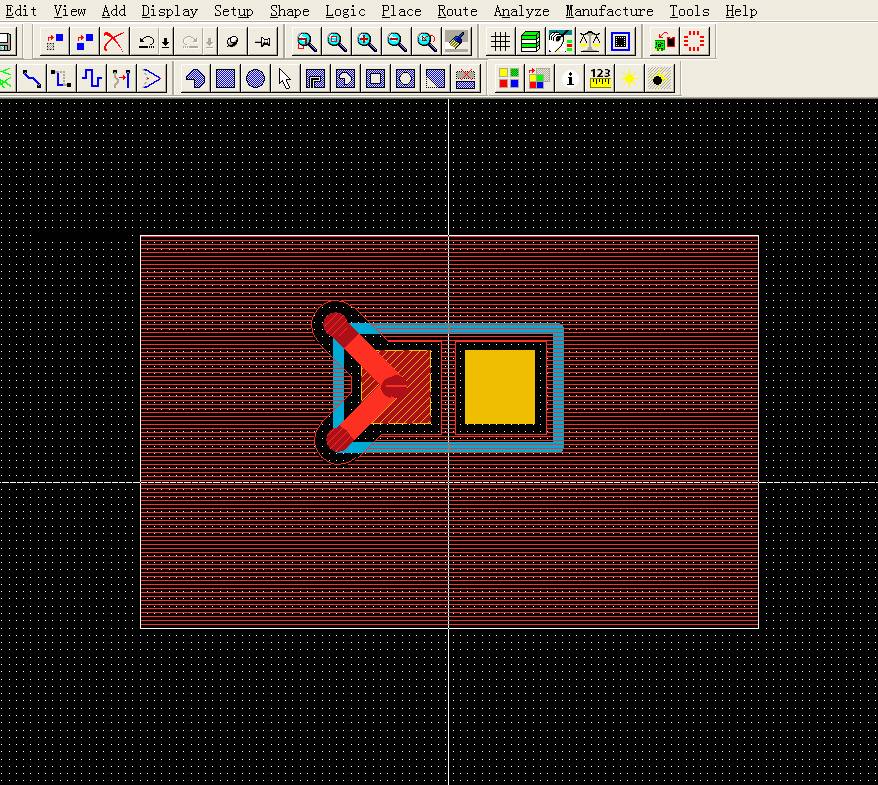Select the circular void shape tool
Image resolution: width=878 pixels, height=785 pixels.
406,78
